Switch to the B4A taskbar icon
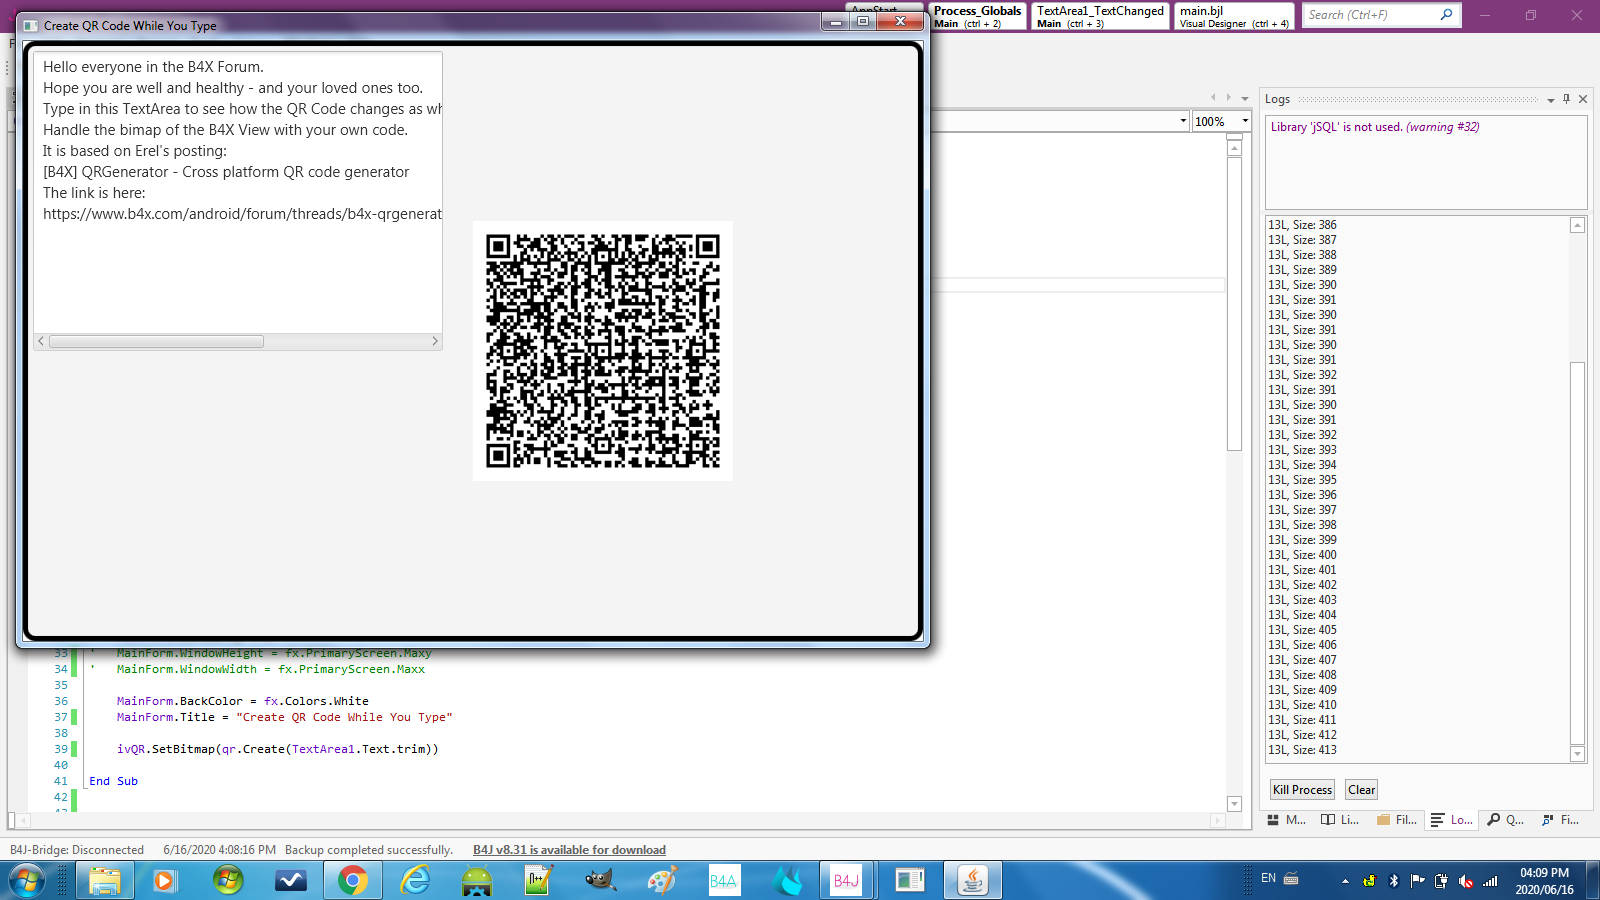 coord(724,881)
